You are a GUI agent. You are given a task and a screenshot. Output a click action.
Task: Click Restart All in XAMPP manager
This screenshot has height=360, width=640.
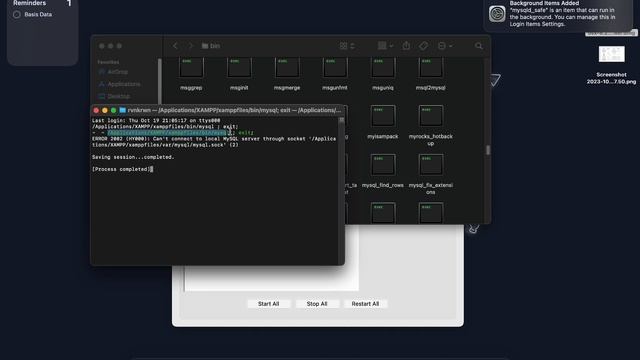[x=365, y=304]
